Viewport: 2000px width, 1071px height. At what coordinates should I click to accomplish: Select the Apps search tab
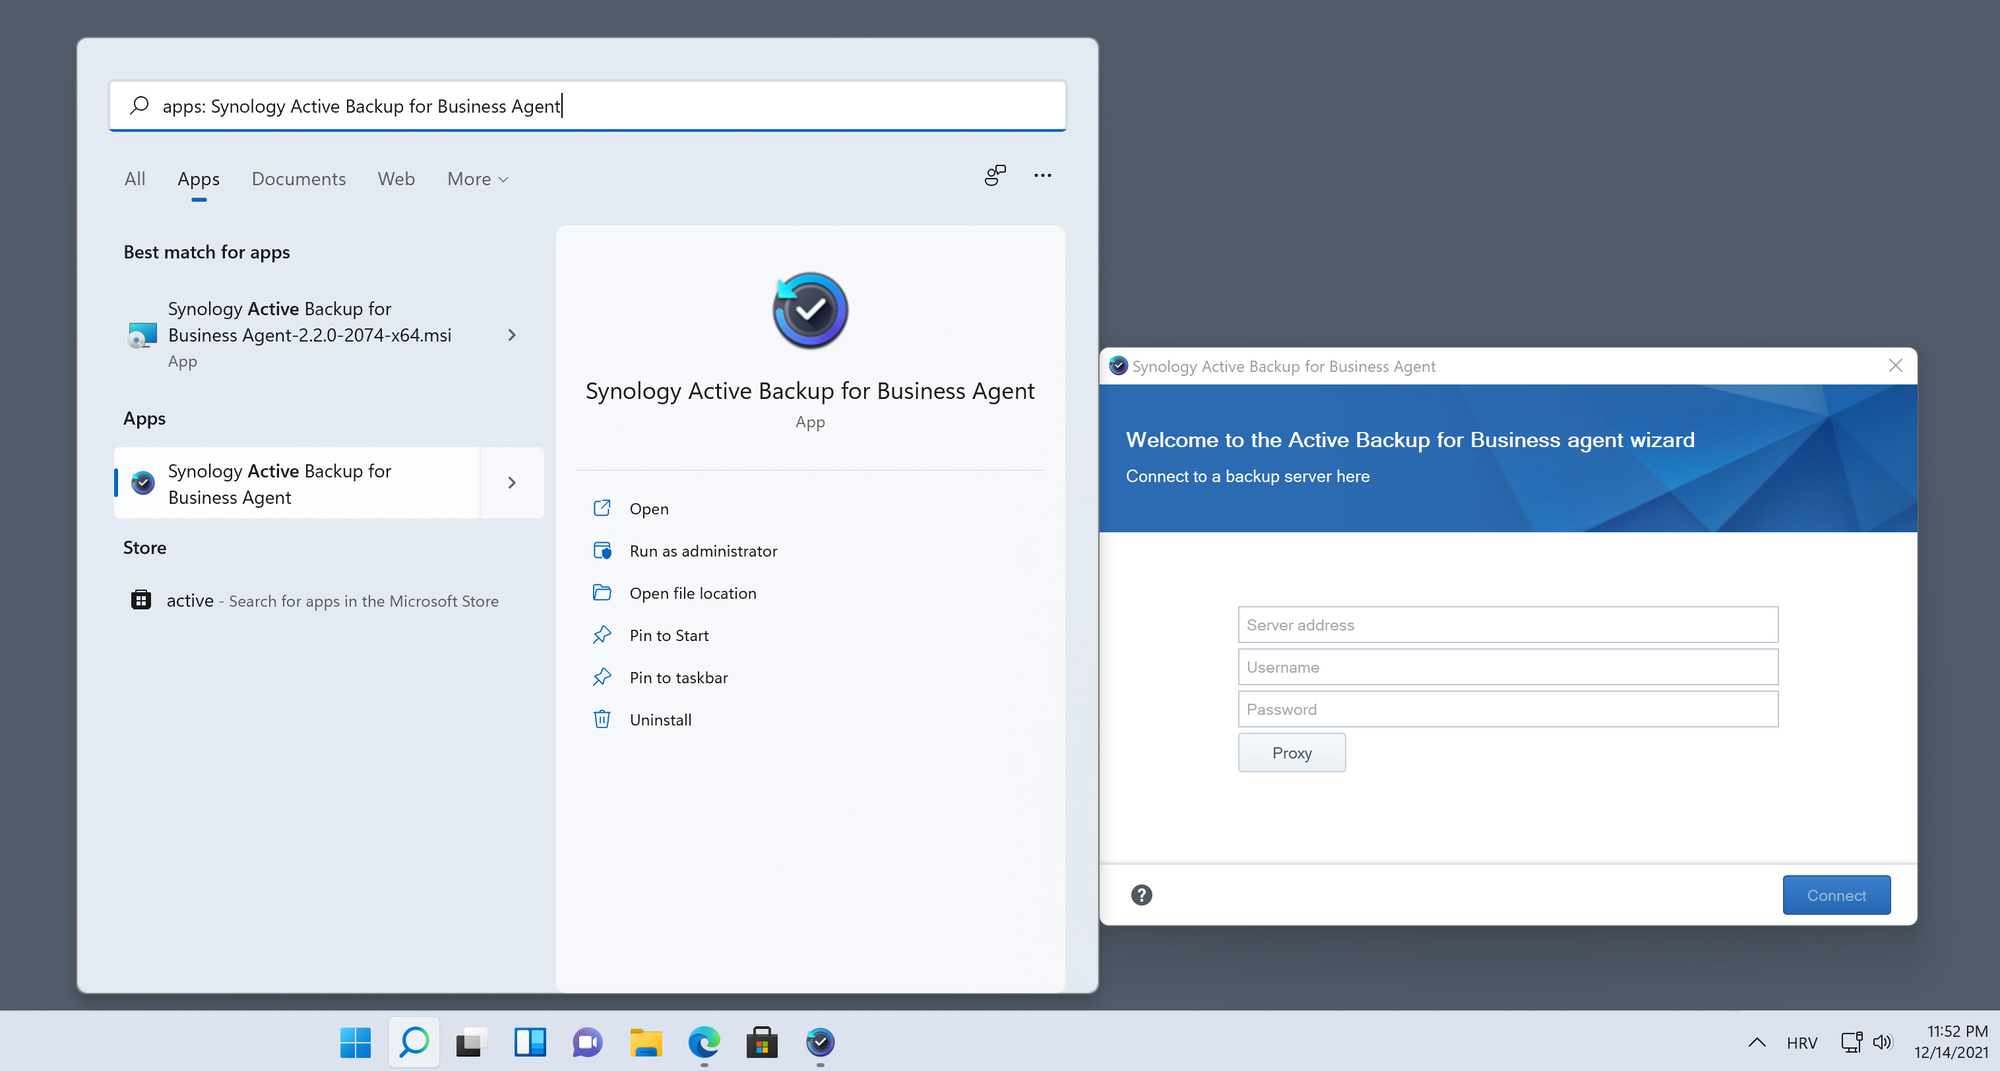pos(198,179)
